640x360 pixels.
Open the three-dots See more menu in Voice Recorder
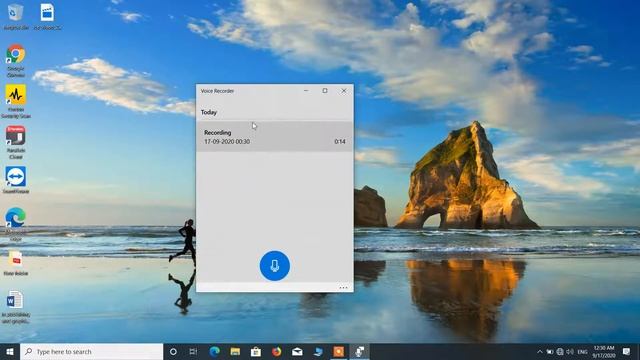(343, 288)
